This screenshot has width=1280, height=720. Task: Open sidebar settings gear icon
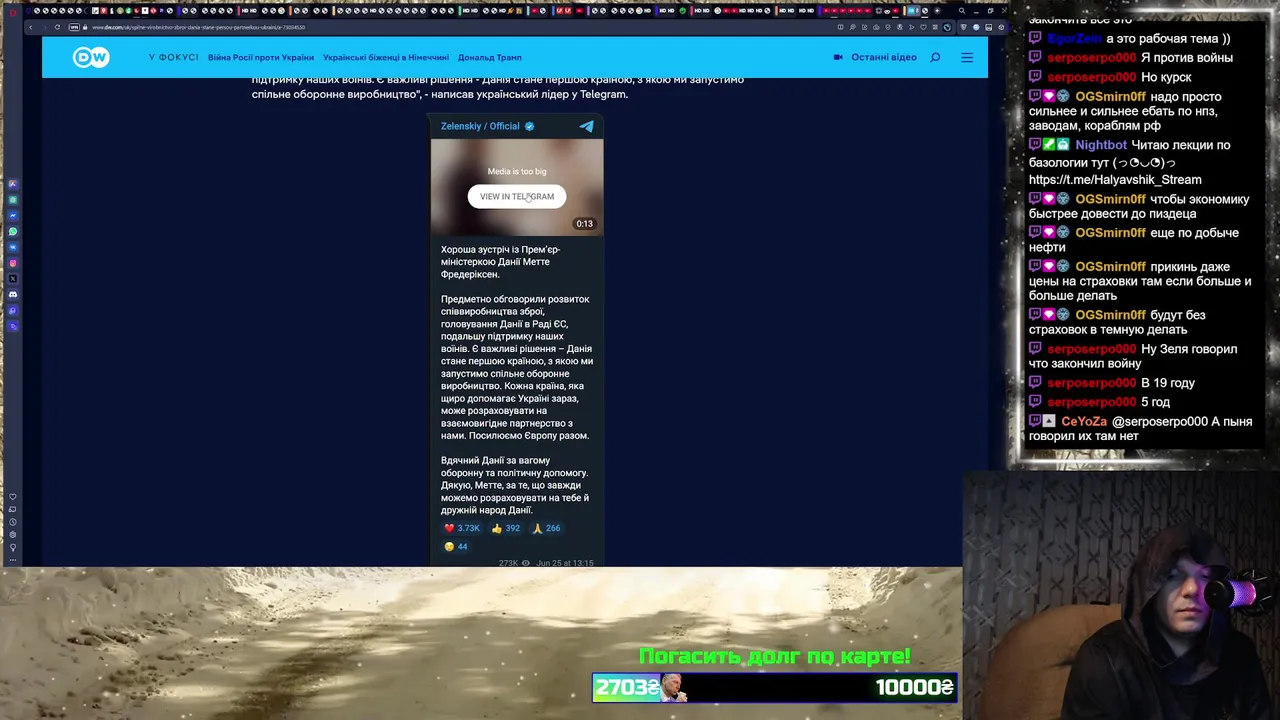coord(13,535)
